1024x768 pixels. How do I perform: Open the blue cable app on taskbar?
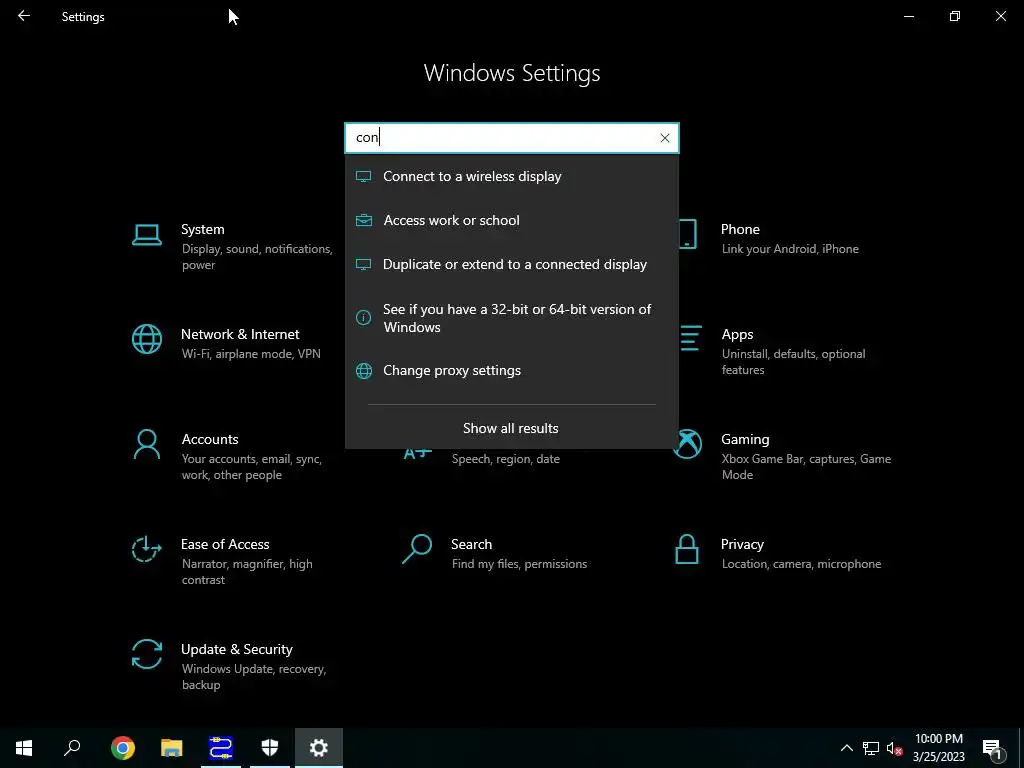click(221, 748)
